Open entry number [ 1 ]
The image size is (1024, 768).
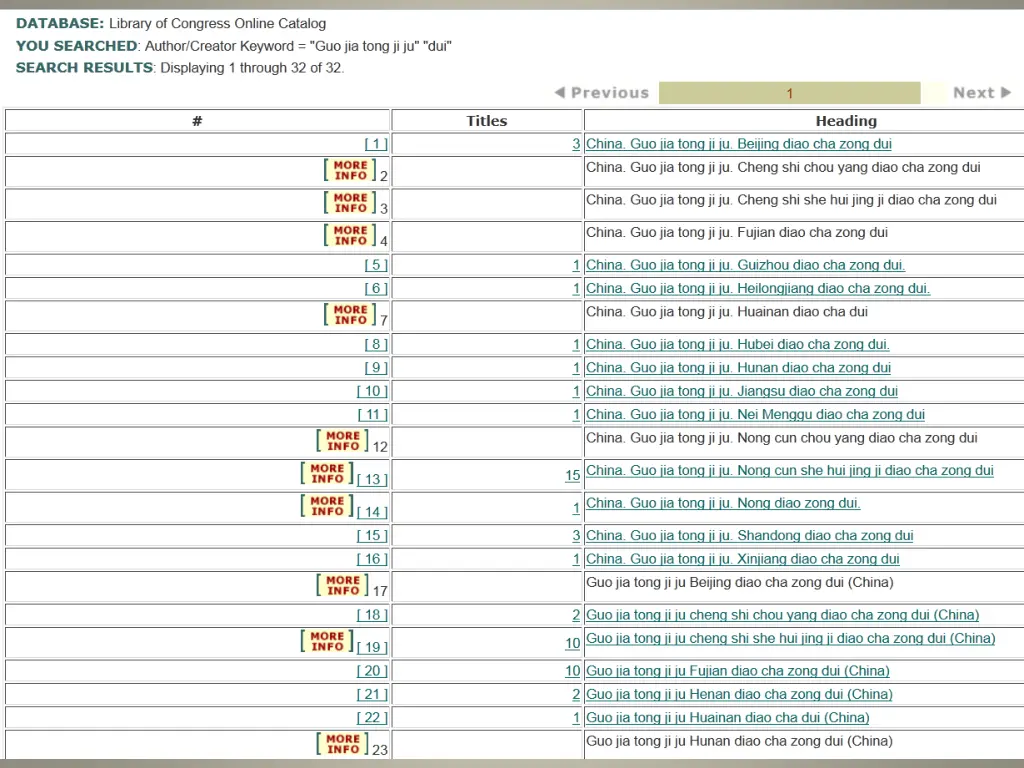point(376,144)
